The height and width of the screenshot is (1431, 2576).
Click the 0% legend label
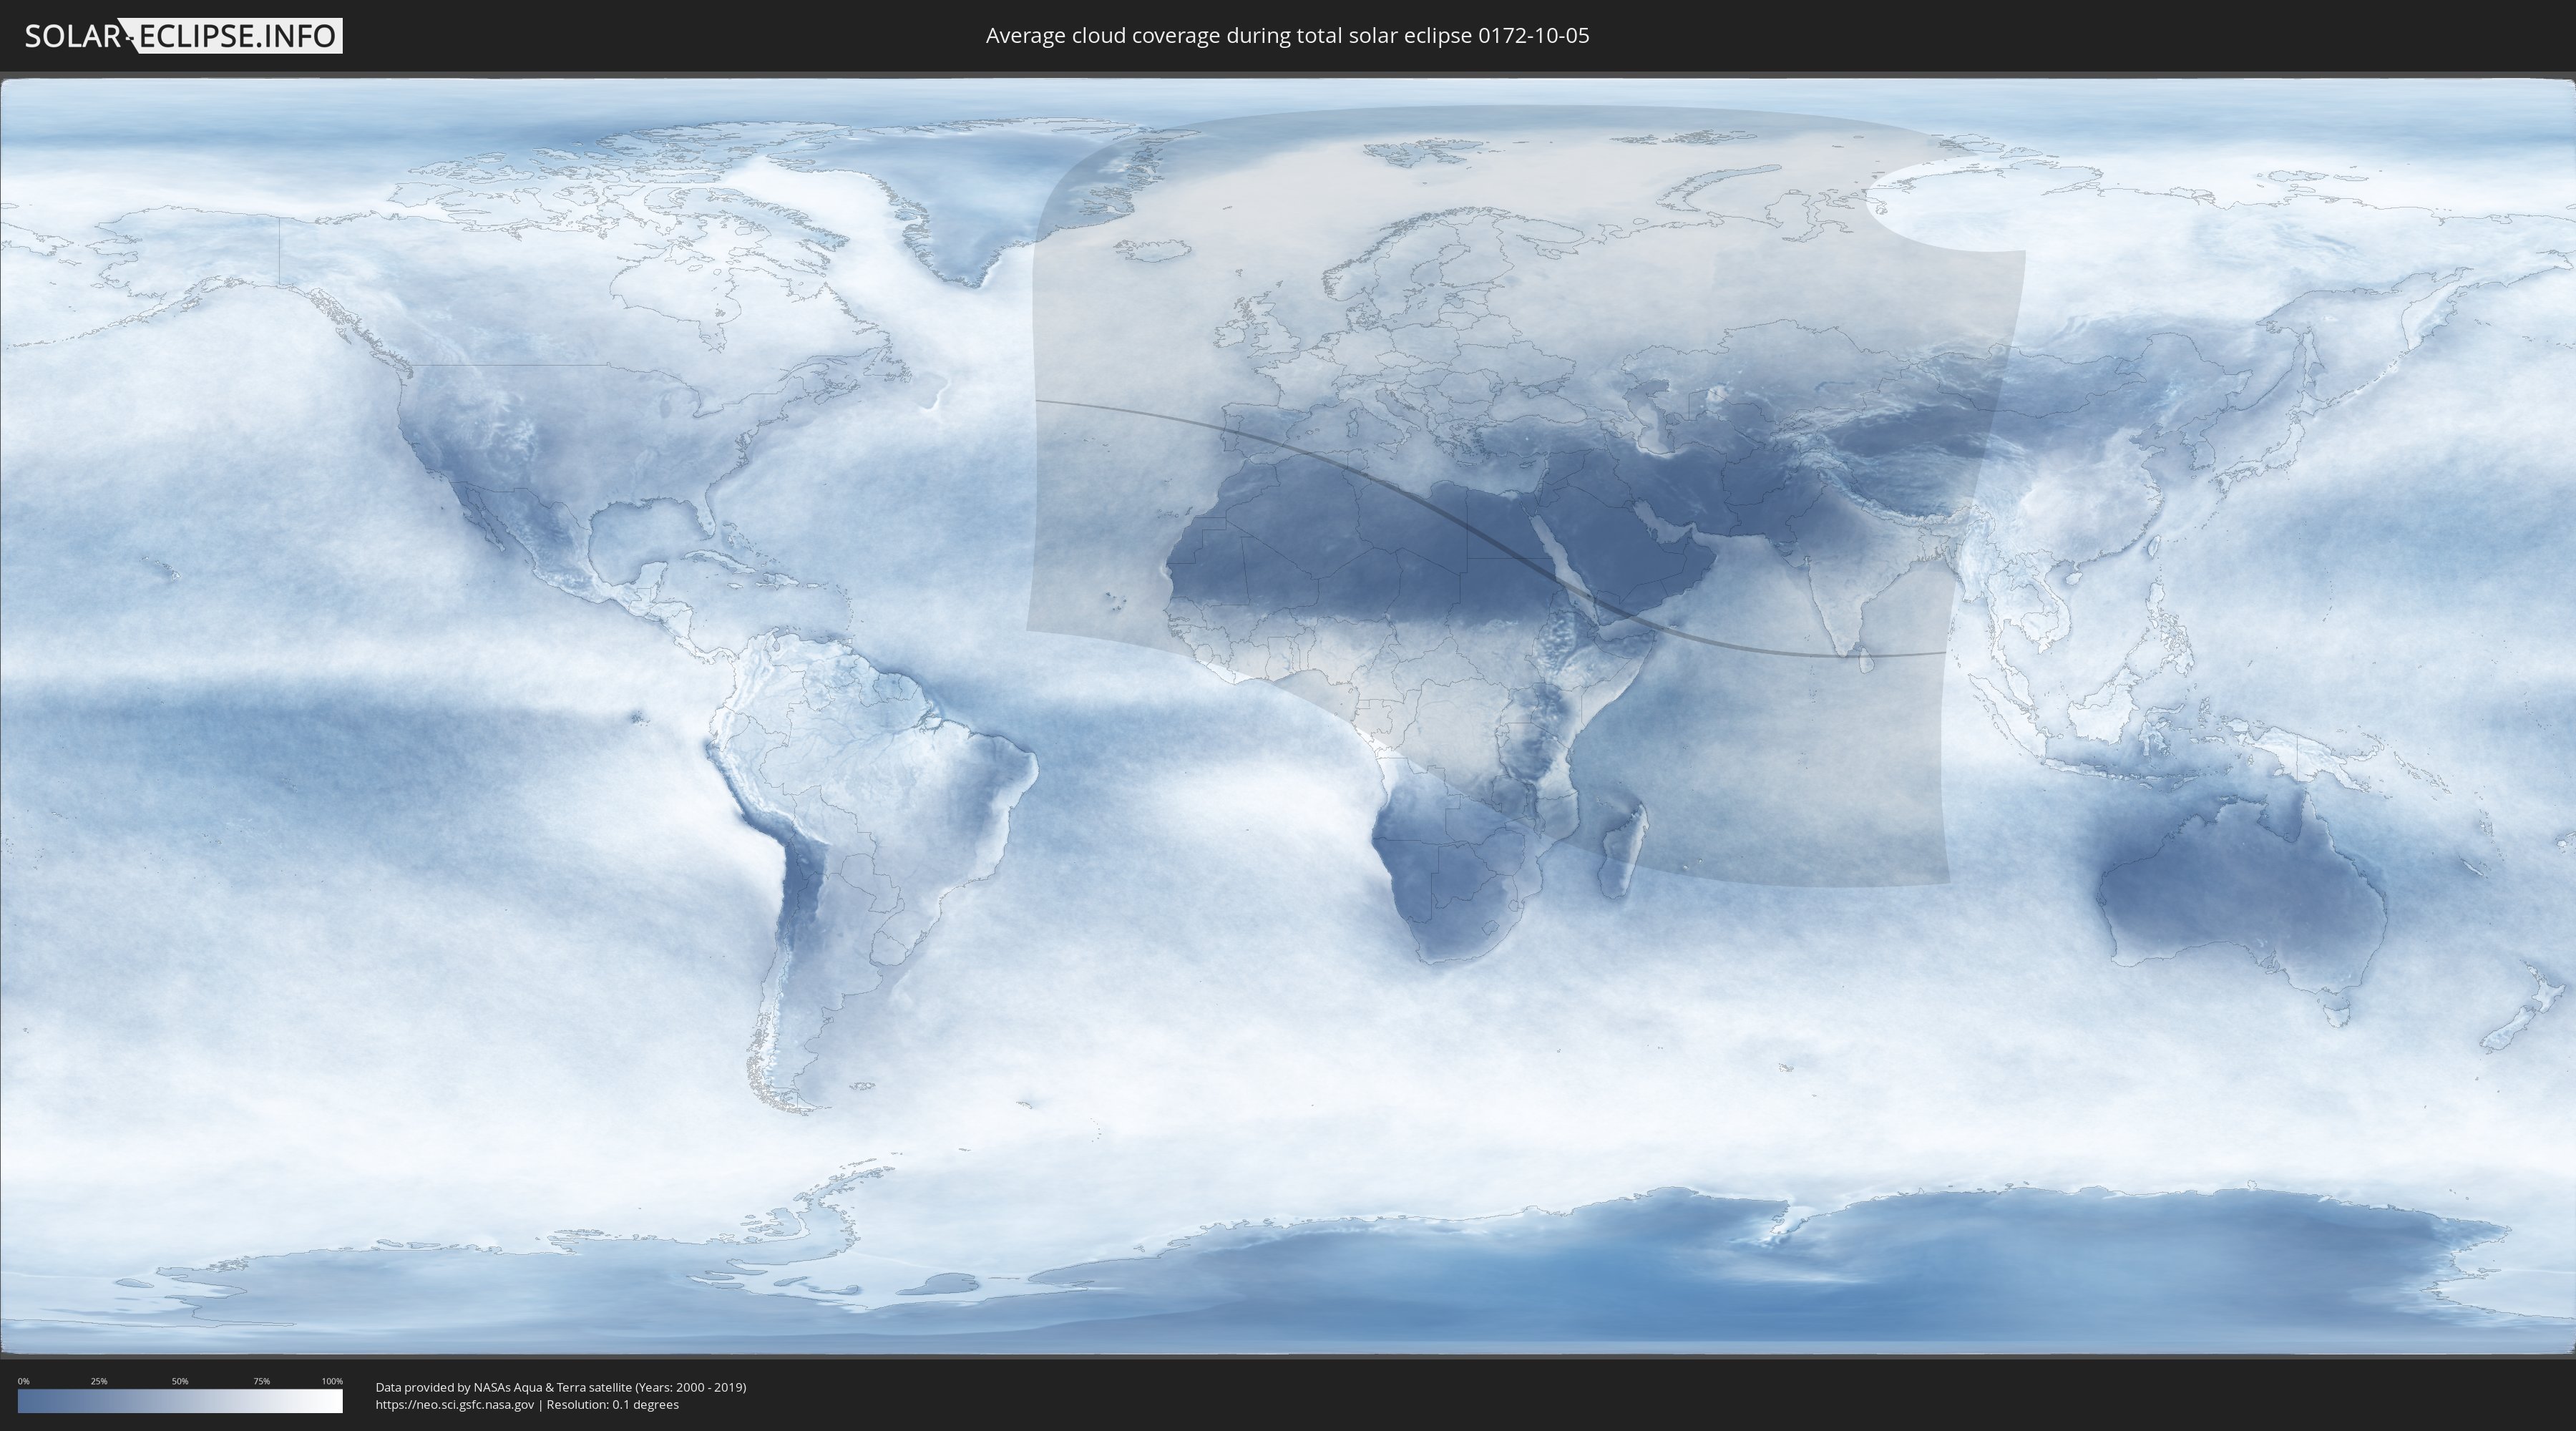pos(24,1381)
